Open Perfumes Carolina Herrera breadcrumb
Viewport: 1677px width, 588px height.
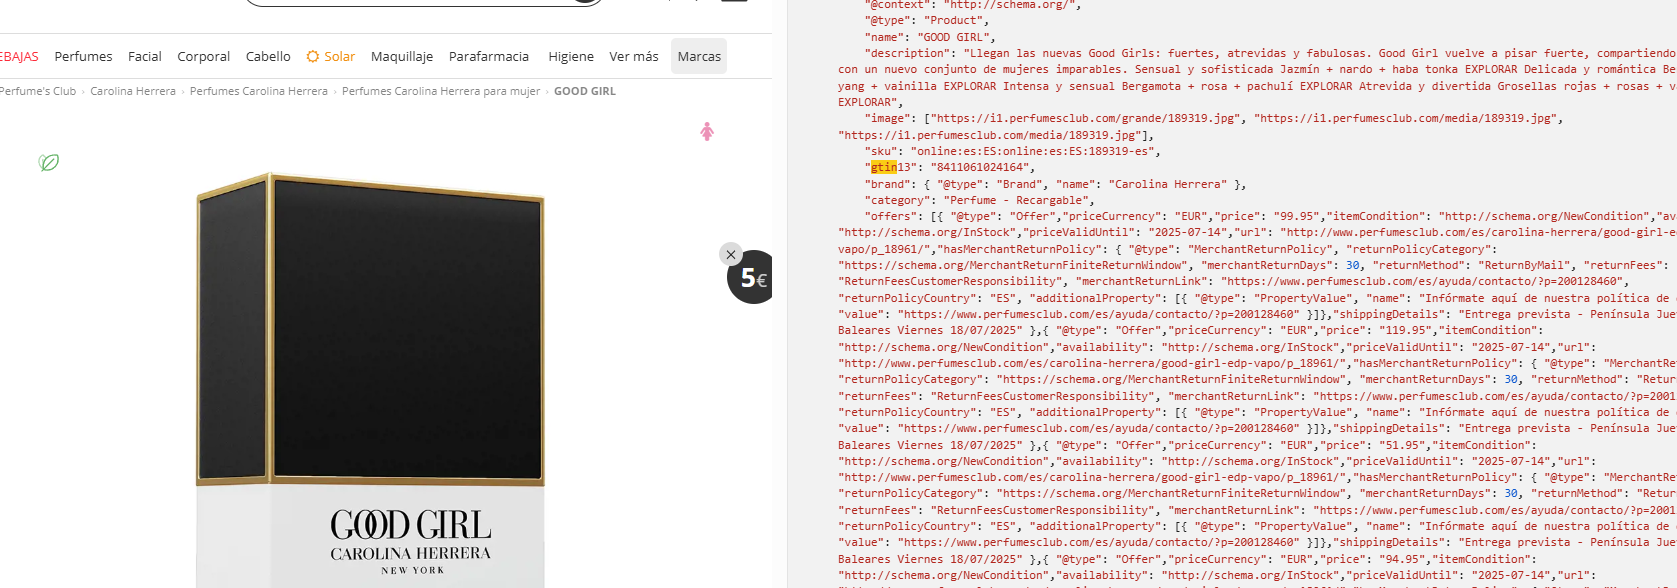point(259,91)
